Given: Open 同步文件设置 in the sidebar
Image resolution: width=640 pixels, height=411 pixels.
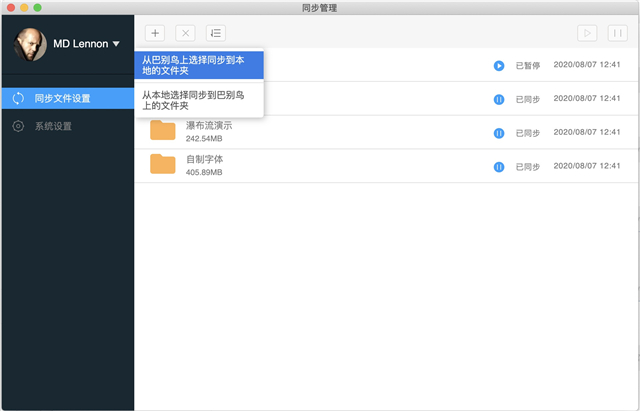Looking at the screenshot, I should tap(62, 98).
